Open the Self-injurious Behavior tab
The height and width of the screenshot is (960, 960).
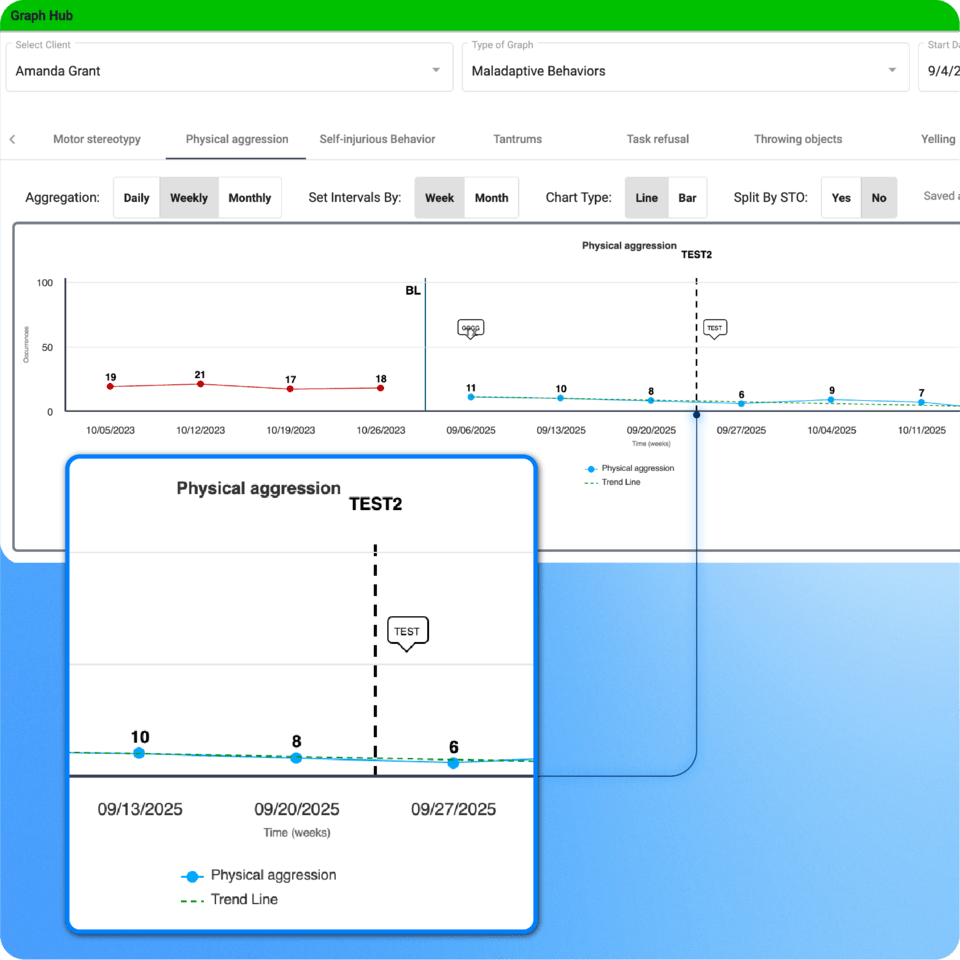click(x=377, y=139)
